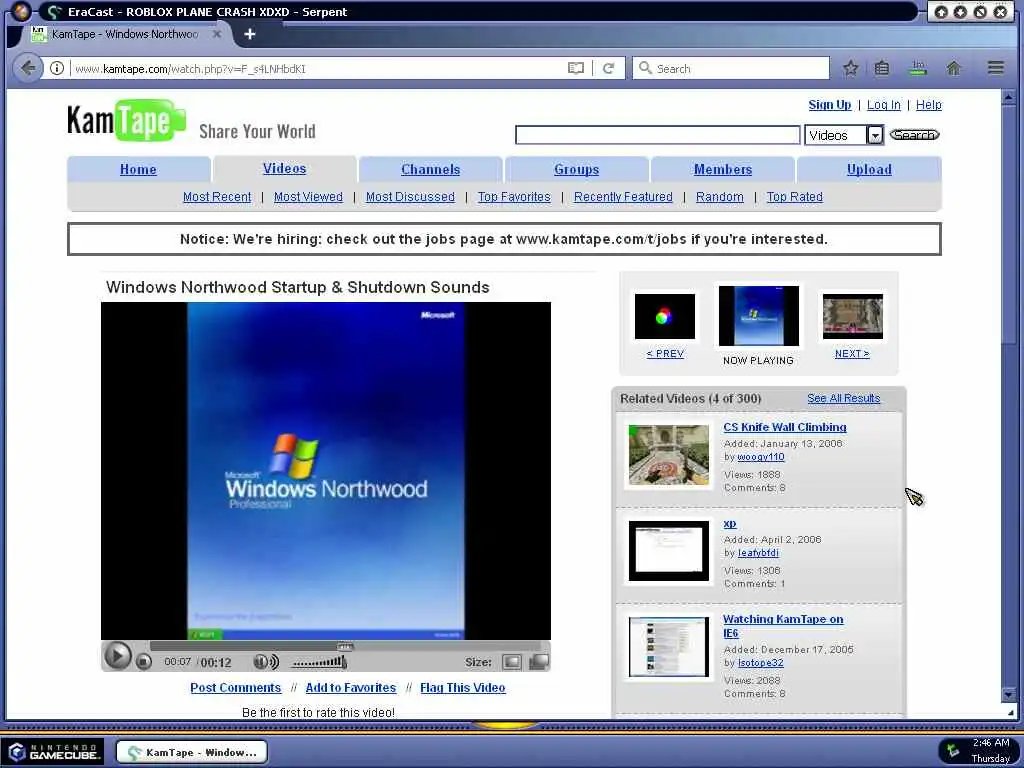
Task: Toggle reader view icon in address bar
Action: [575, 68]
